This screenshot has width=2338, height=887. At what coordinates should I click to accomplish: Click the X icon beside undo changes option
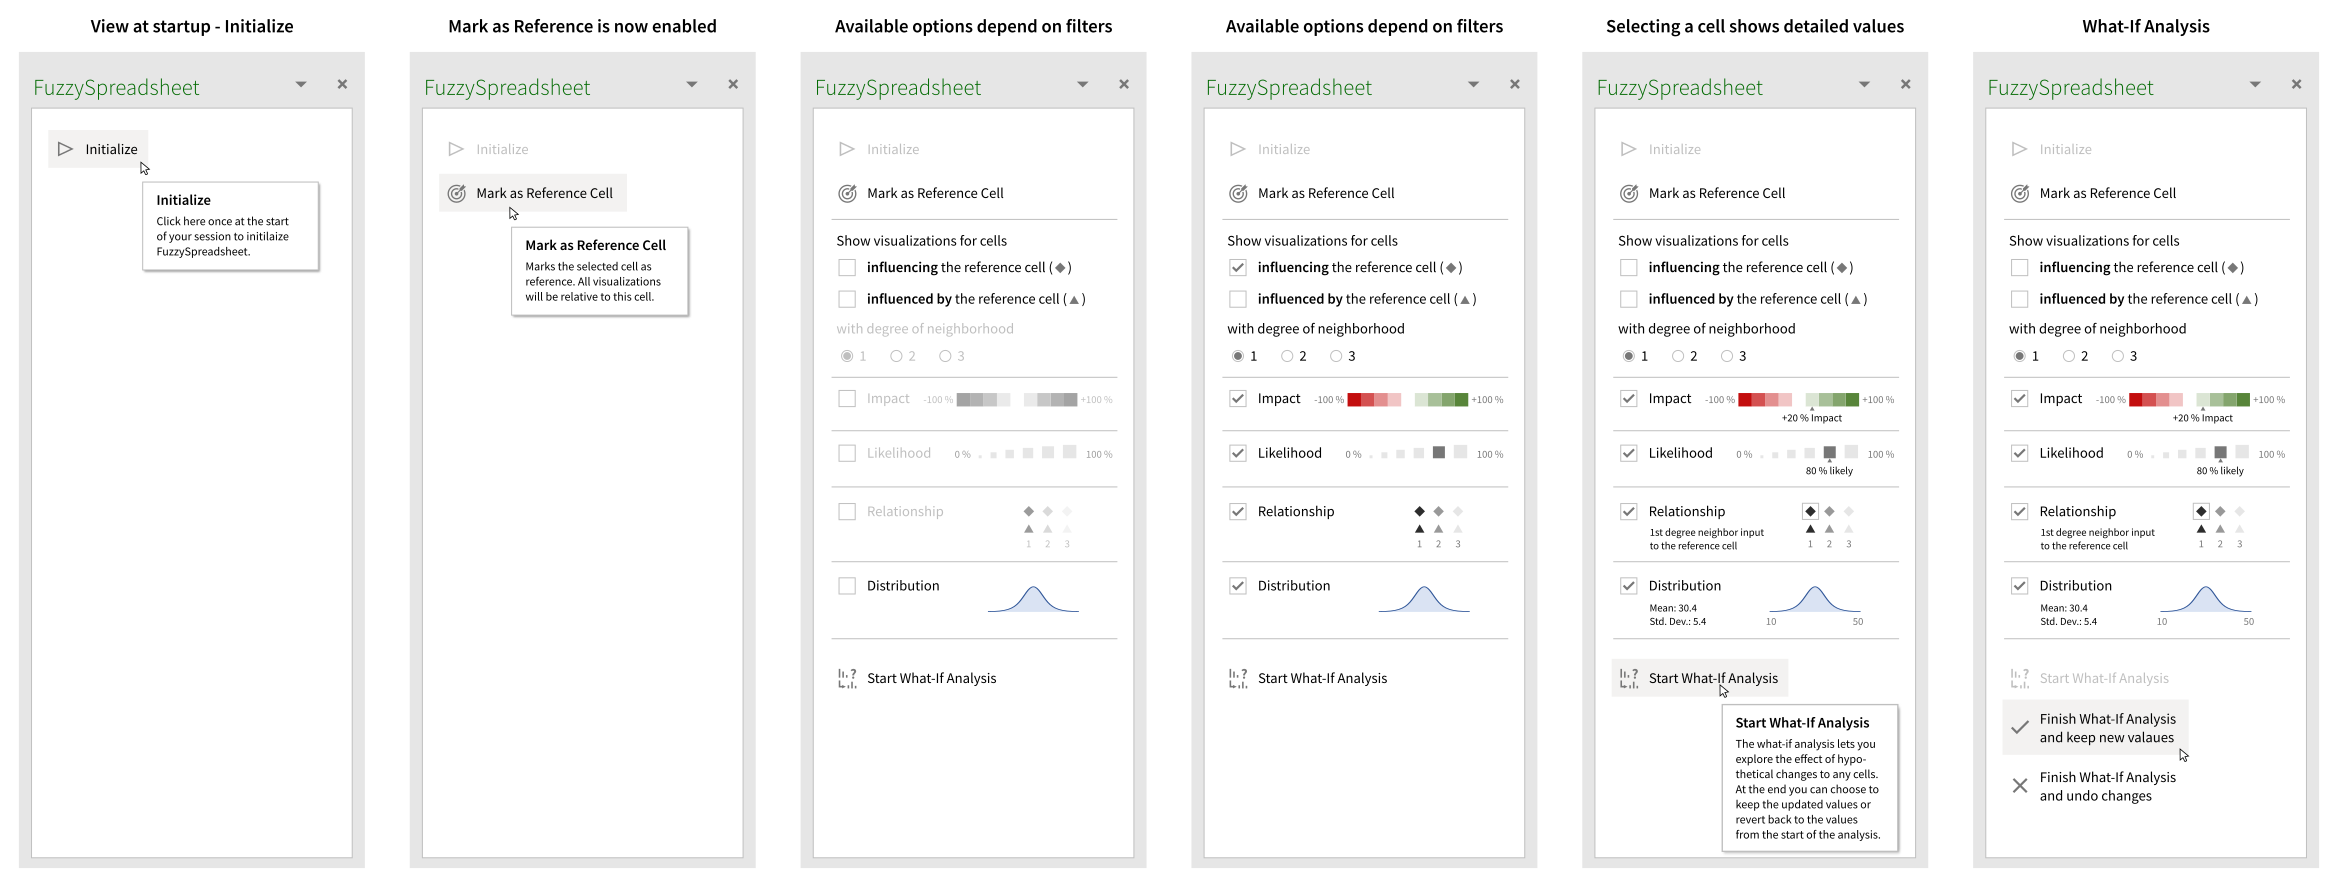click(2019, 786)
